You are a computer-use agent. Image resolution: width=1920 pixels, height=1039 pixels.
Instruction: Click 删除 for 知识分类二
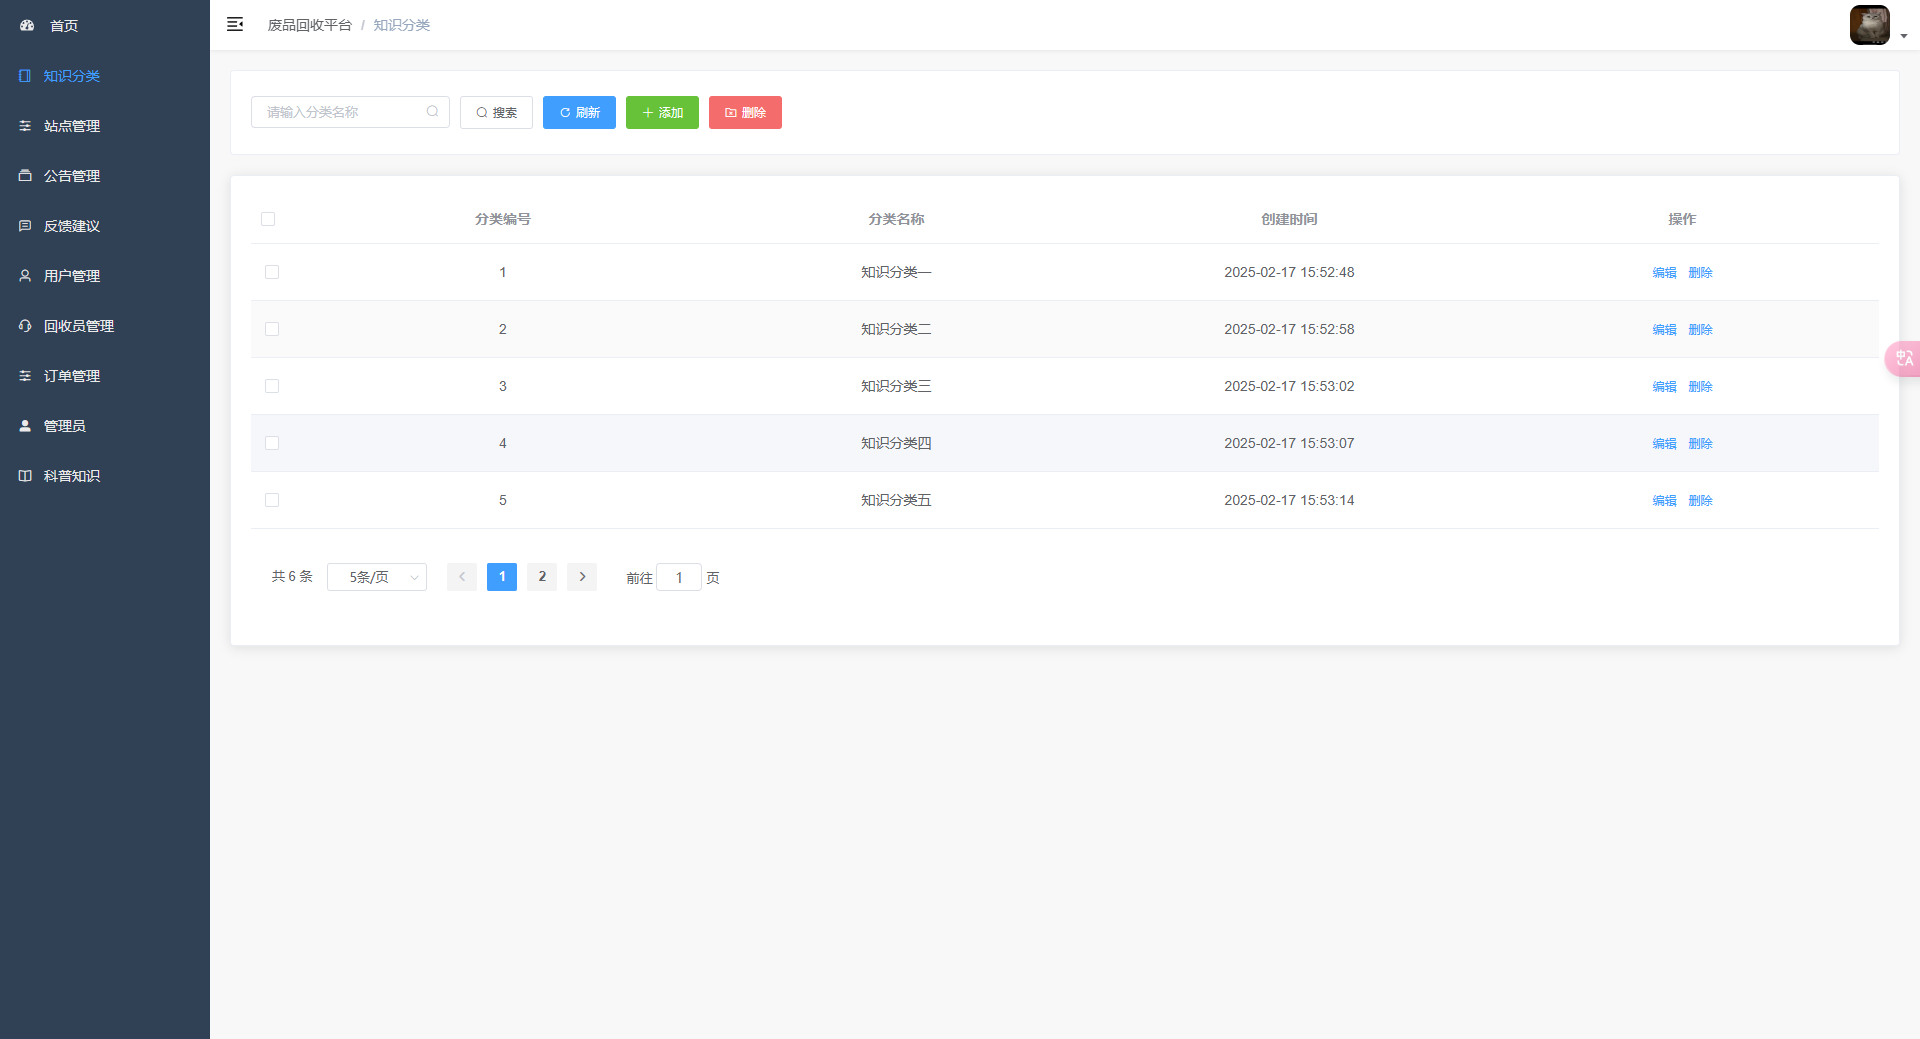coord(1700,329)
